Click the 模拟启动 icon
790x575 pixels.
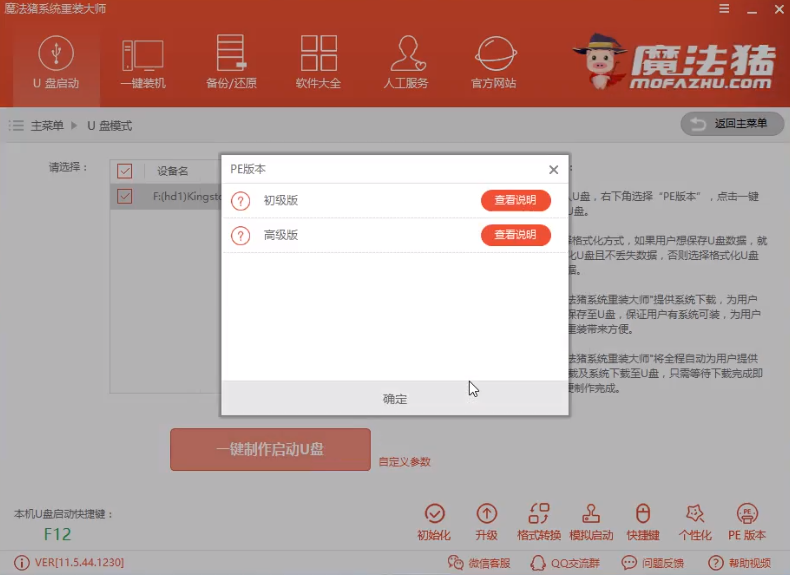click(591, 522)
